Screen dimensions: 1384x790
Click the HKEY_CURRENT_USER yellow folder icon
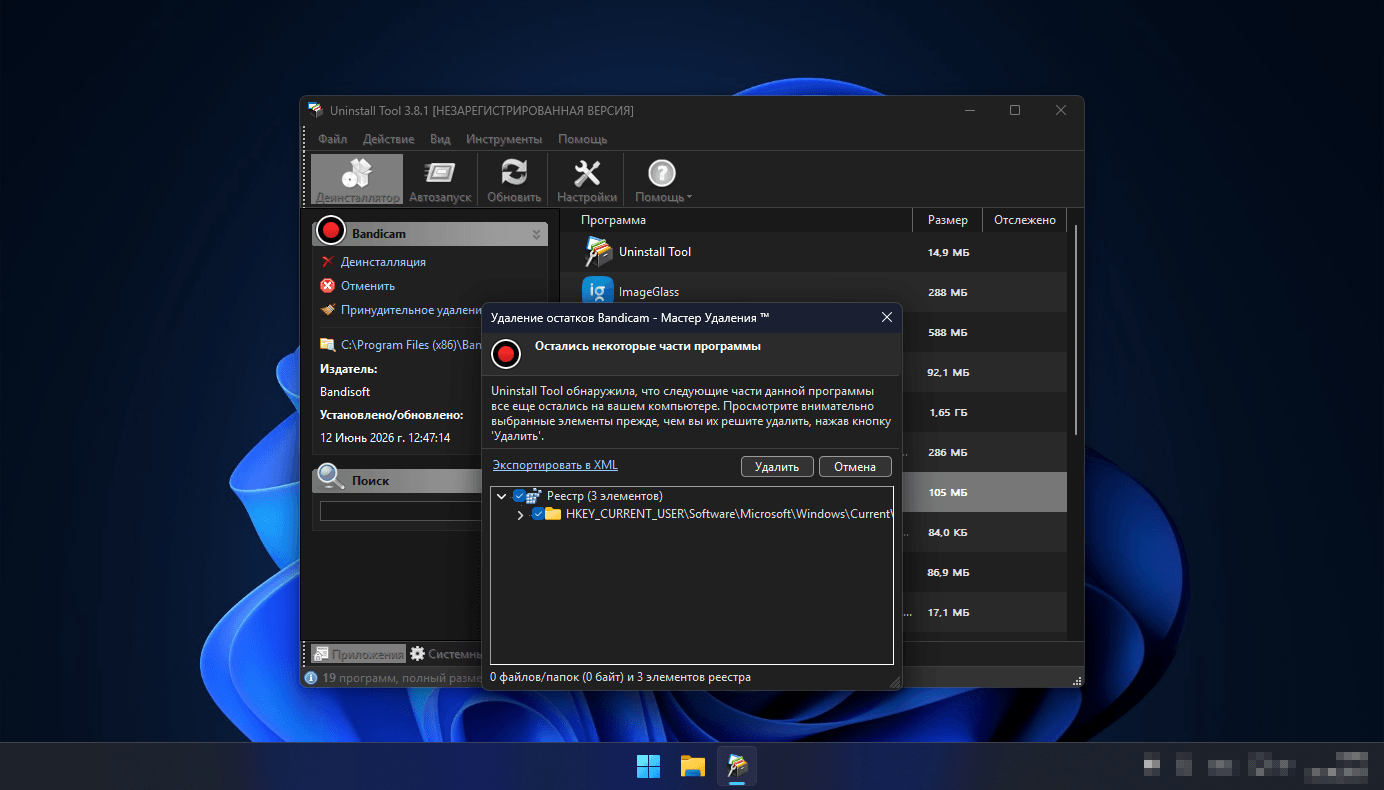tap(553, 514)
